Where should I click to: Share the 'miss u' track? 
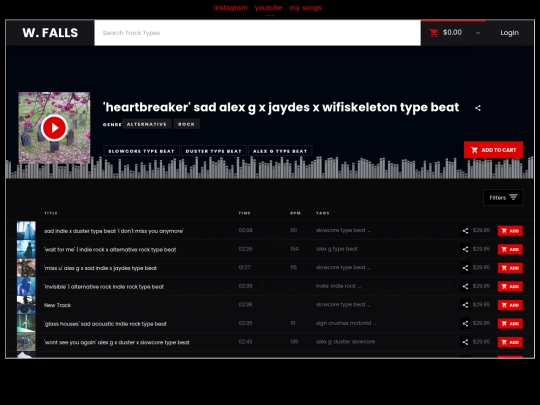pyautogui.click(x=465, y=268)
